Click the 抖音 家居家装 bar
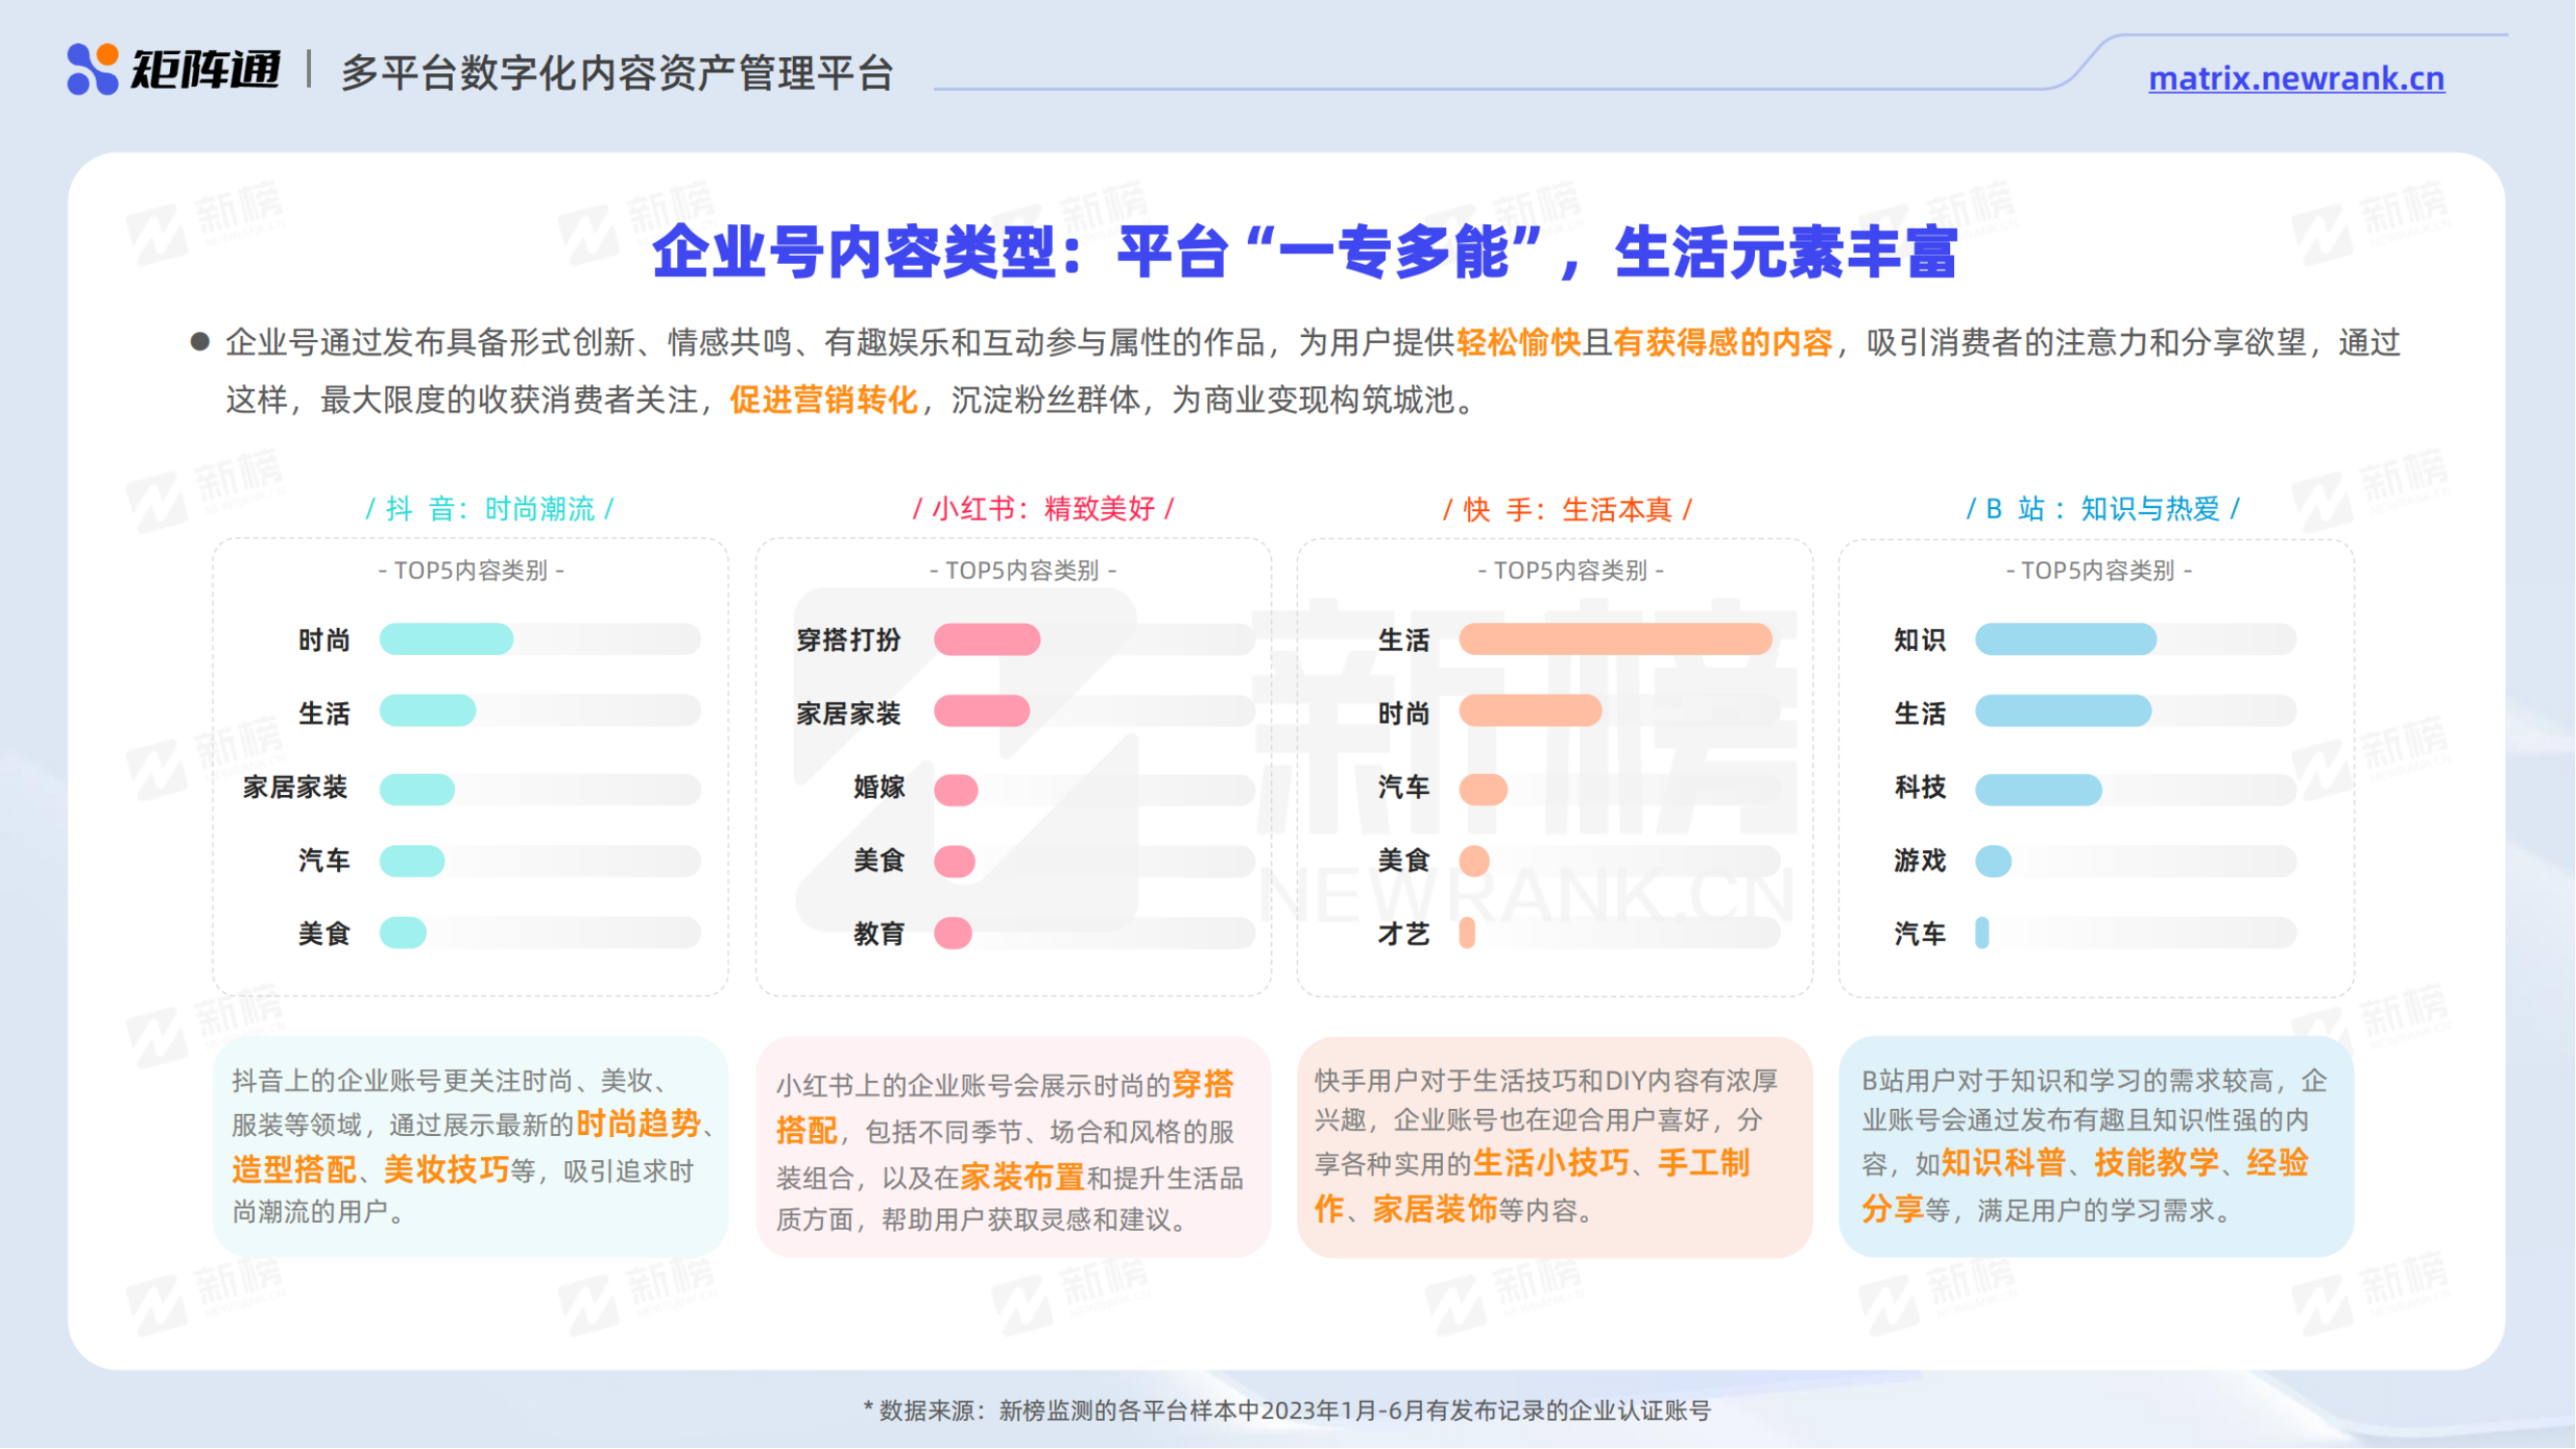Viewport: 2576px width, 1449px height. click(417, 789)
